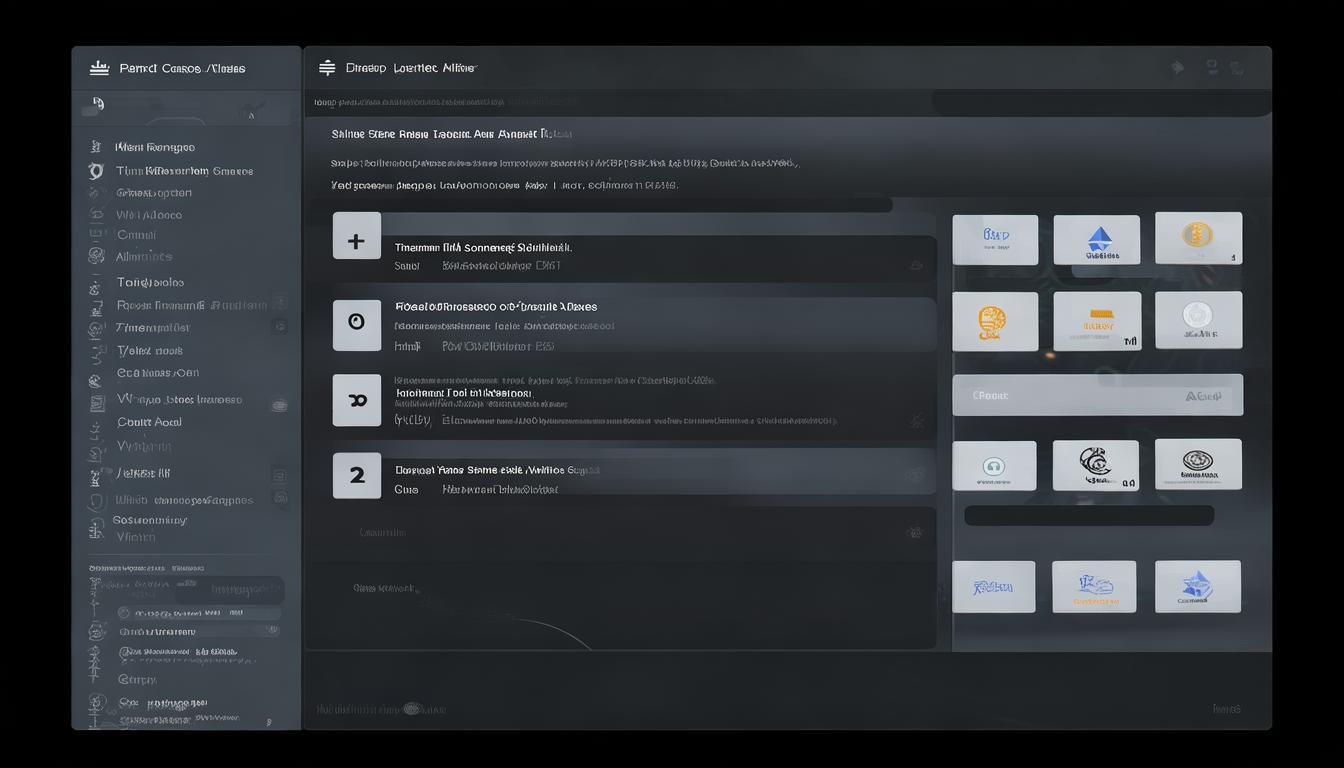The width and height of the screenshot is (1344, 768).
Task: Click the dark slider bar below black-logo cards
Action: pyautogui.click(x=1088, y=515)
